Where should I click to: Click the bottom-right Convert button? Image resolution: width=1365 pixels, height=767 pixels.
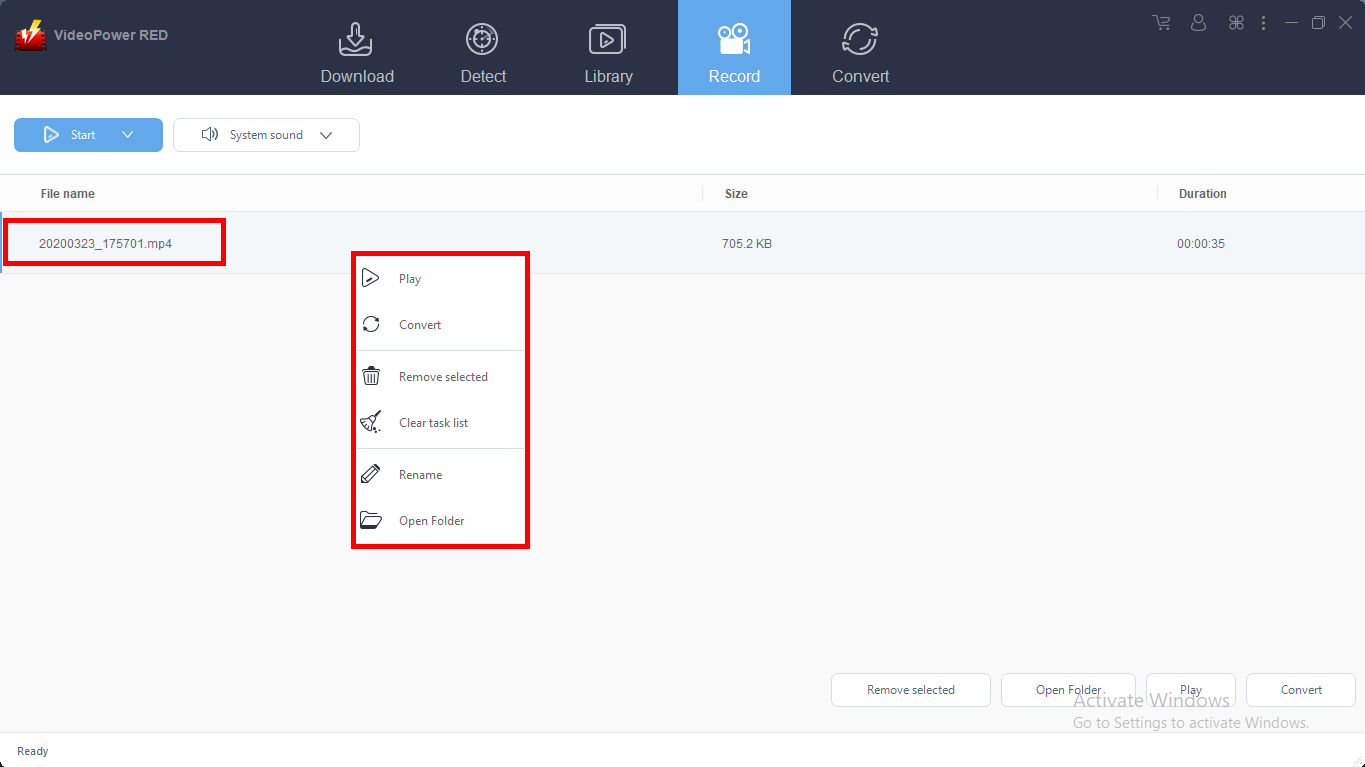pos(1300,690)
